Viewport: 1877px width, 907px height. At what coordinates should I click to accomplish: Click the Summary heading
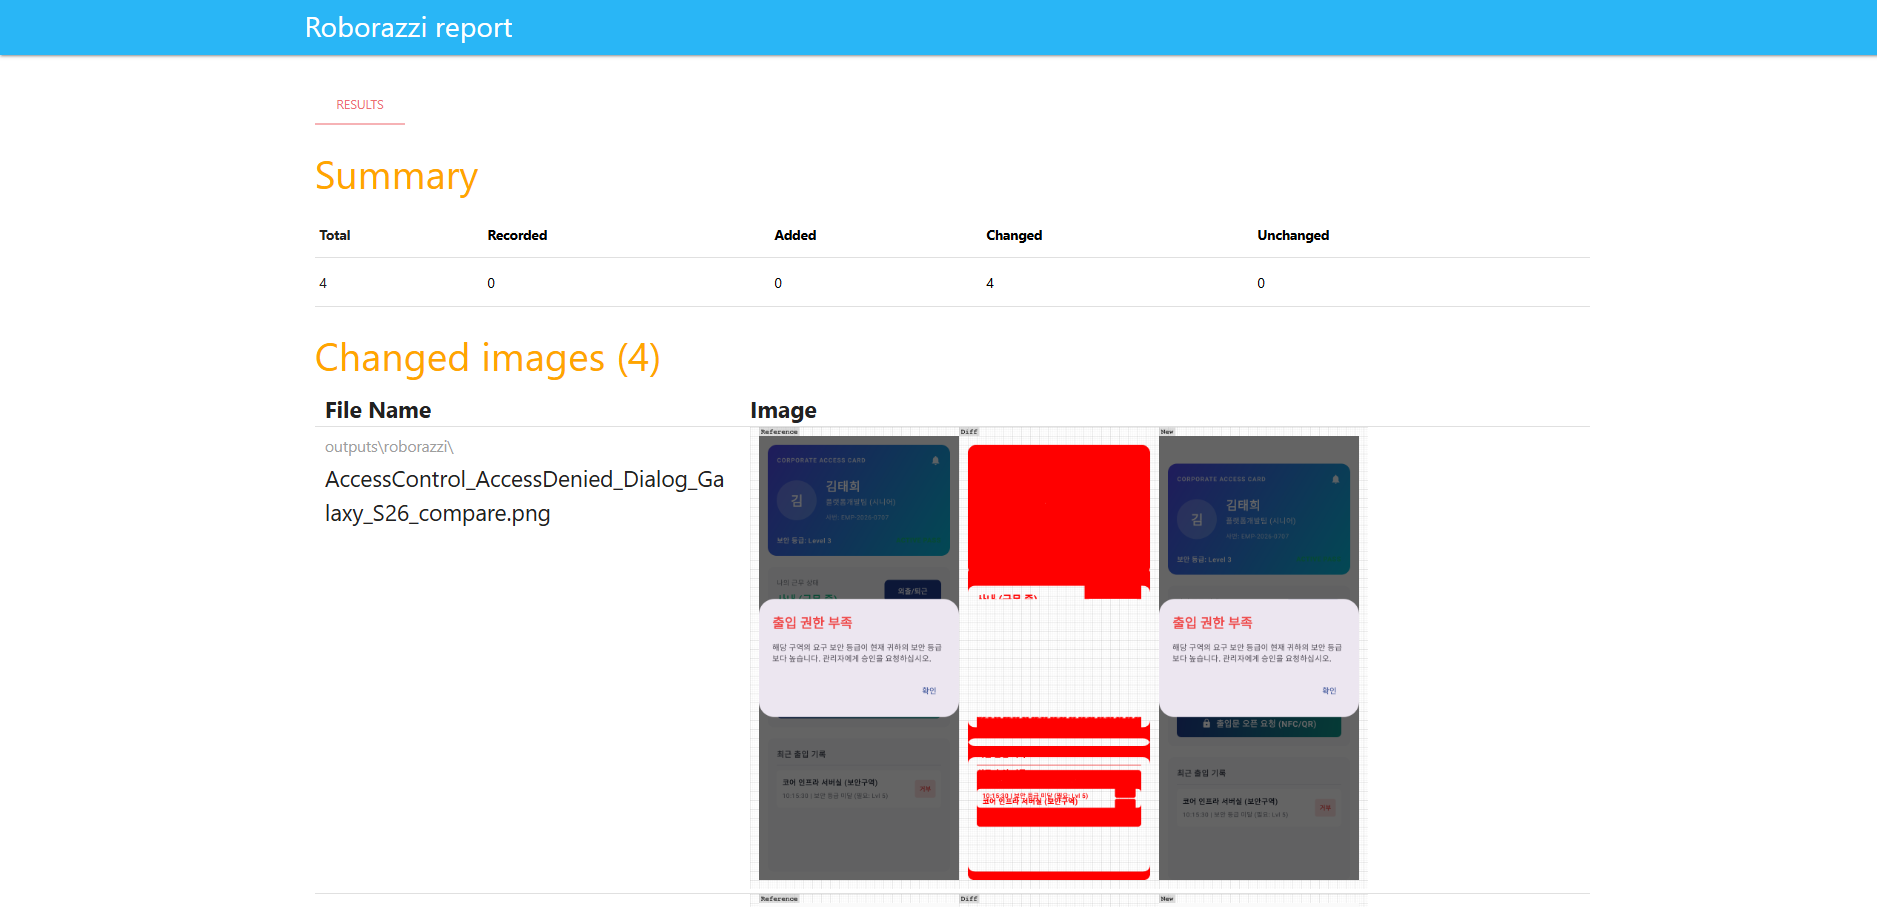click(396, 176)
